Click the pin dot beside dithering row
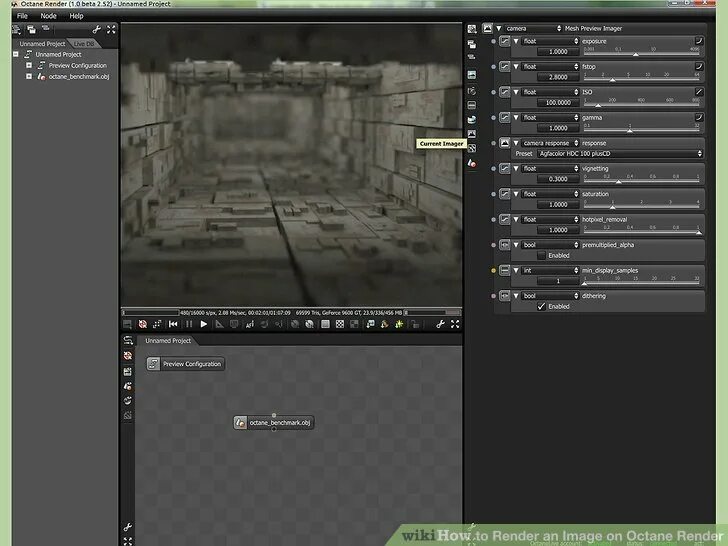 coord(493,296)
